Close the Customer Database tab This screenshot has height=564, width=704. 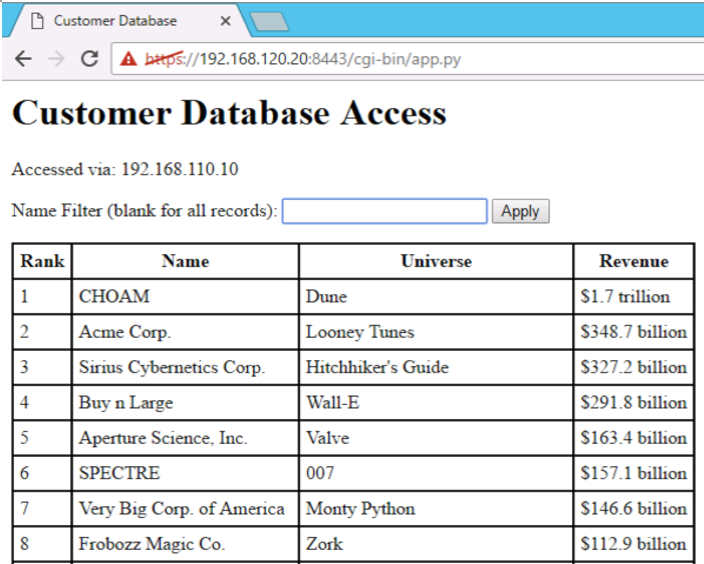(225, 21)
